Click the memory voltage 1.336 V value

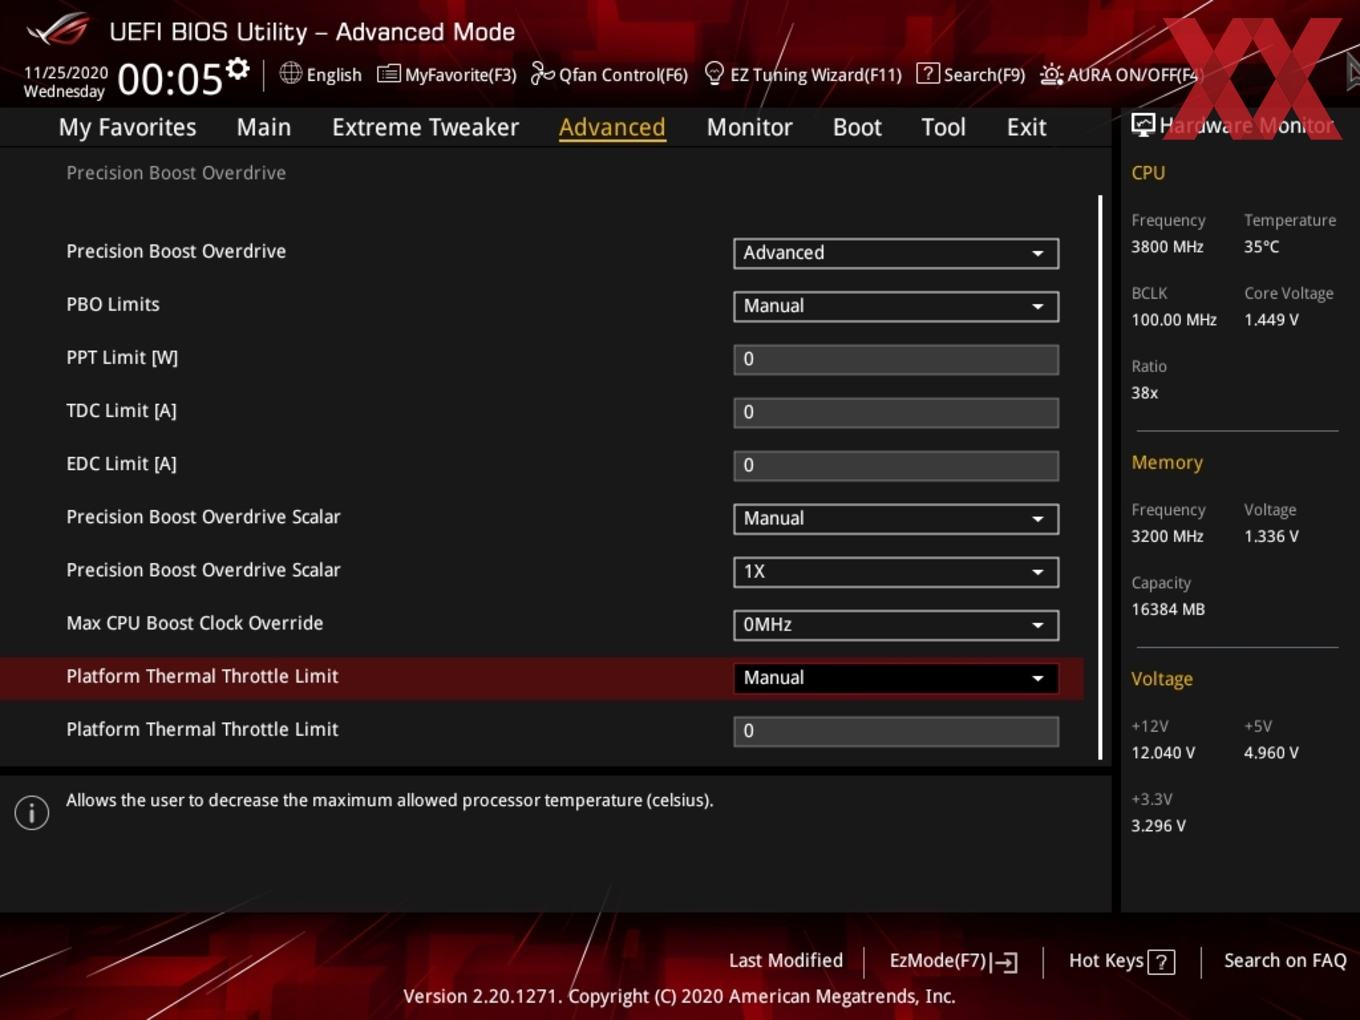1271,537
